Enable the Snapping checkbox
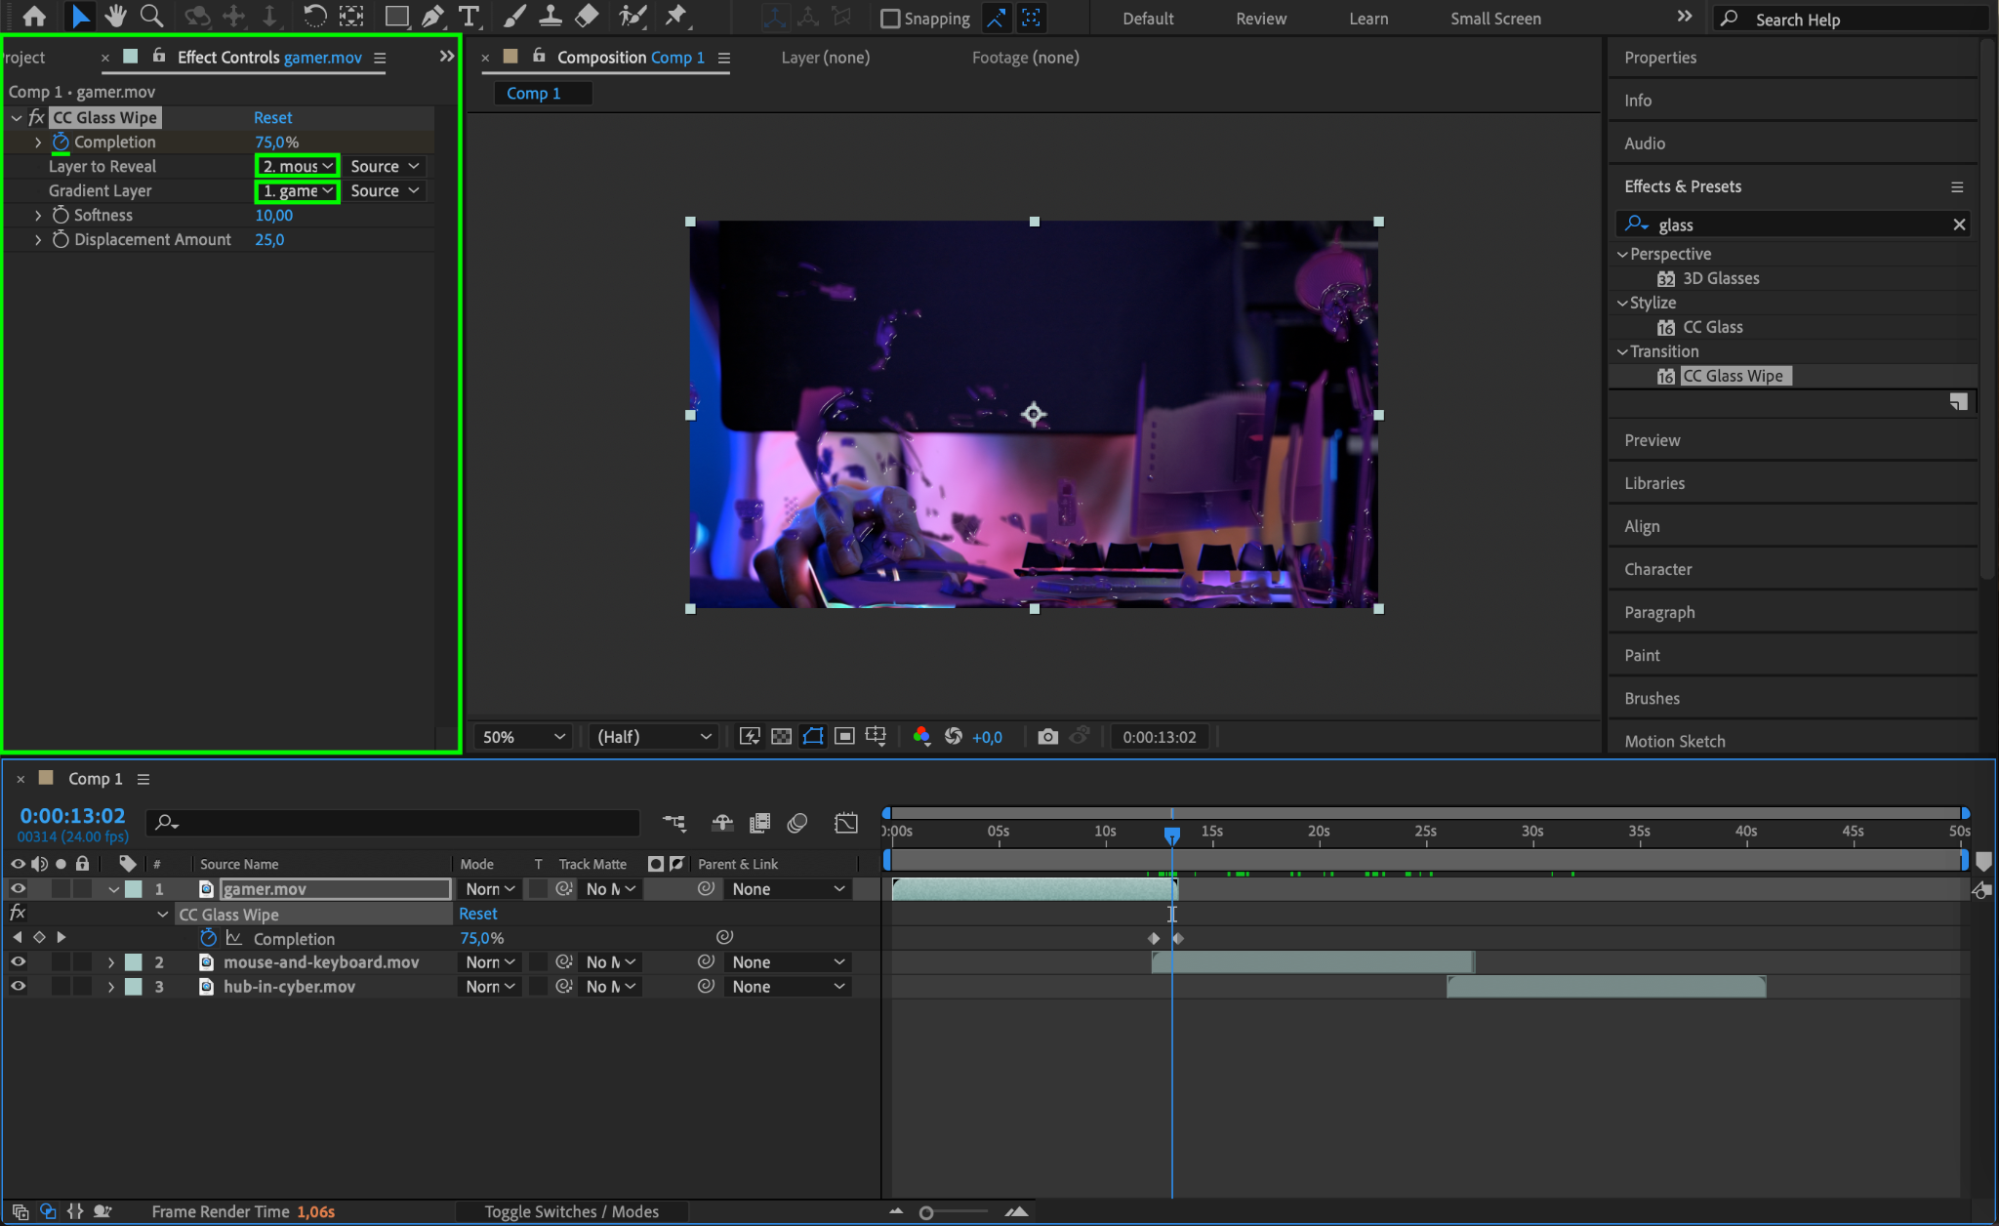Screen dimensions: 1999x1226 (x=890, y=19)
